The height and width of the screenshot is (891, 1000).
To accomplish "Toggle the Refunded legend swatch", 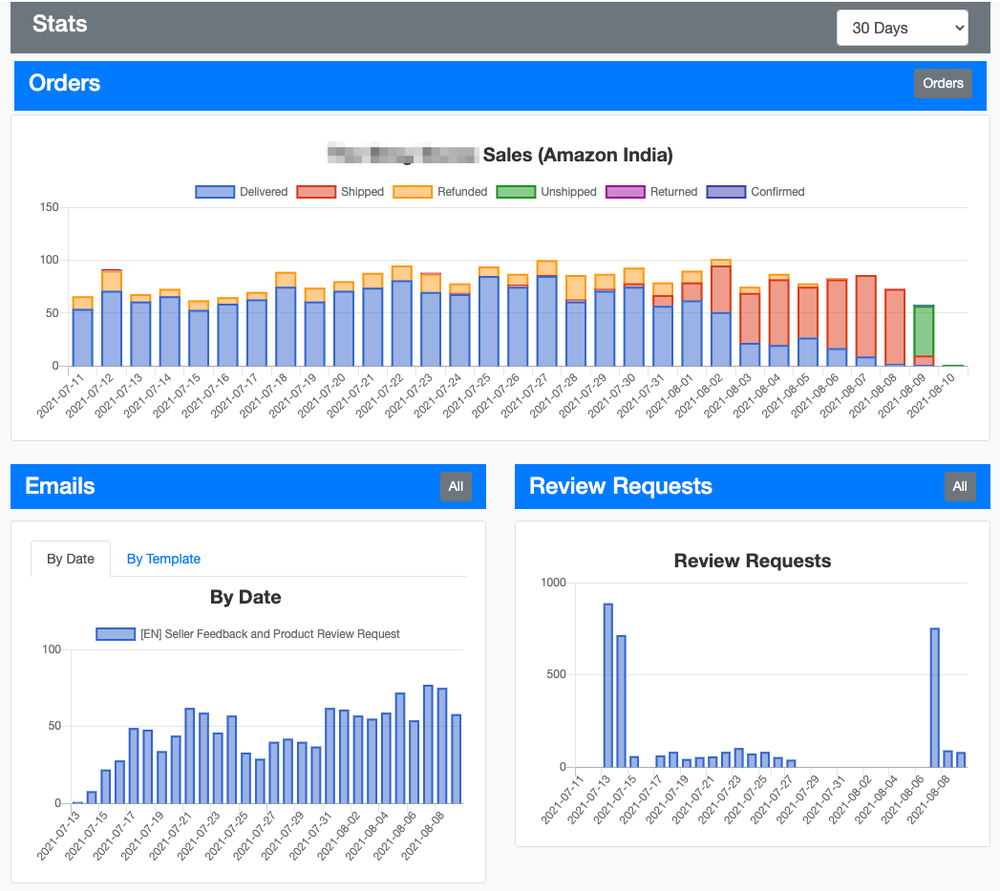I will point(413,192).
